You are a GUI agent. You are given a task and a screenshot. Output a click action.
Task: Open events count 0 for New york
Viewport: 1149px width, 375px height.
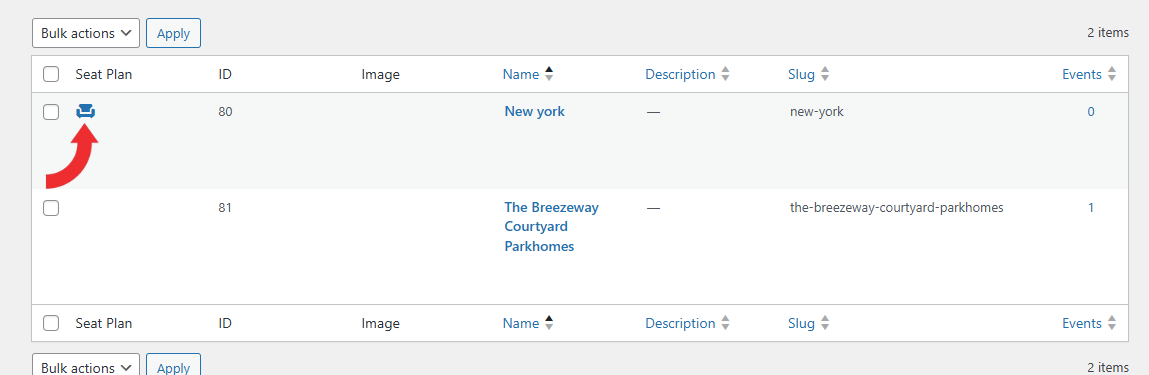click(x=1091, y=112)
